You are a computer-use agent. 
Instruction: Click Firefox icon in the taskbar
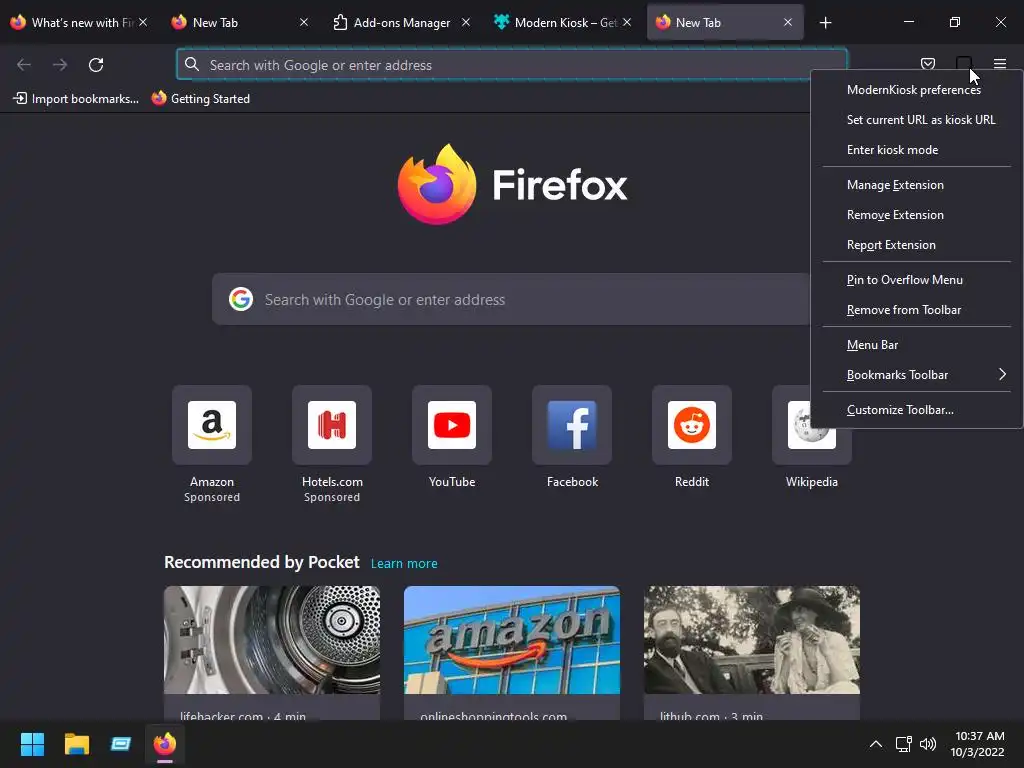click(165, 744)
